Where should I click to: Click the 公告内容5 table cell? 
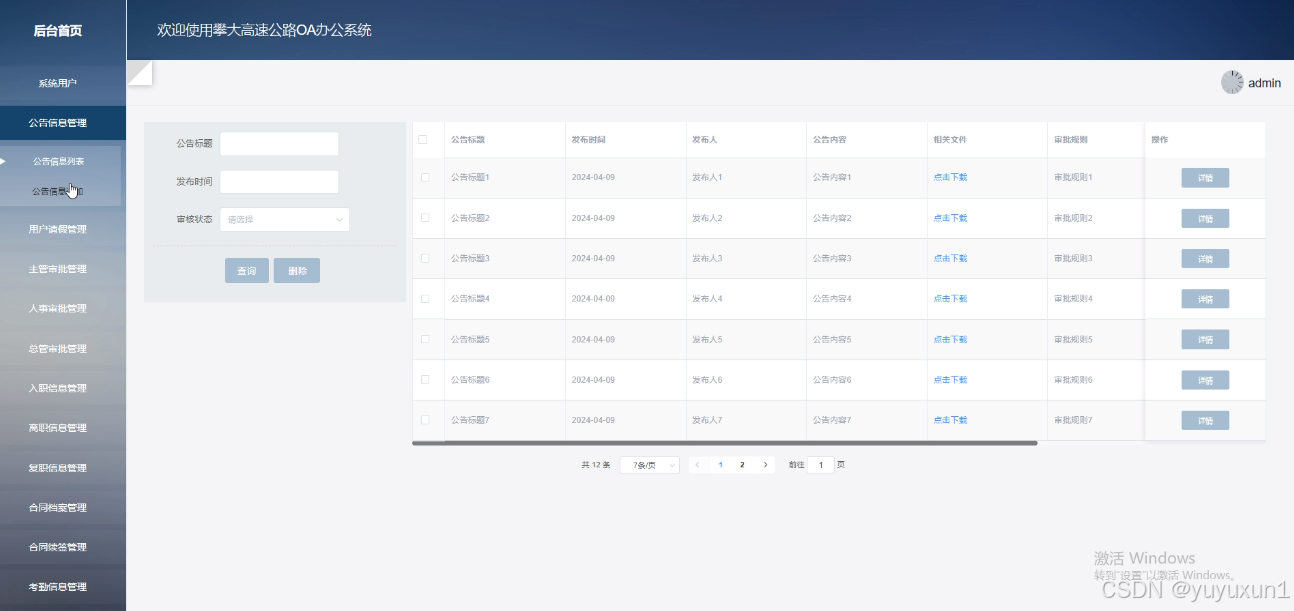[x=832, y=339]
